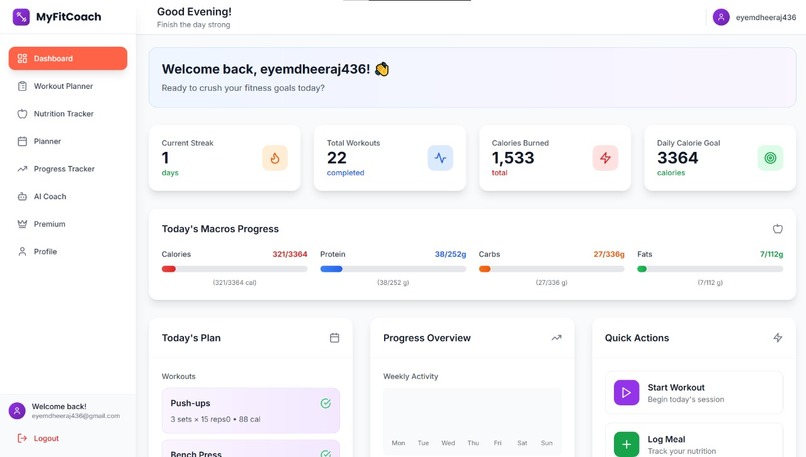The width and height of the screenshot is (806, 457).
Task: Open Workout Planner in the sidebar
Action: 68,86
